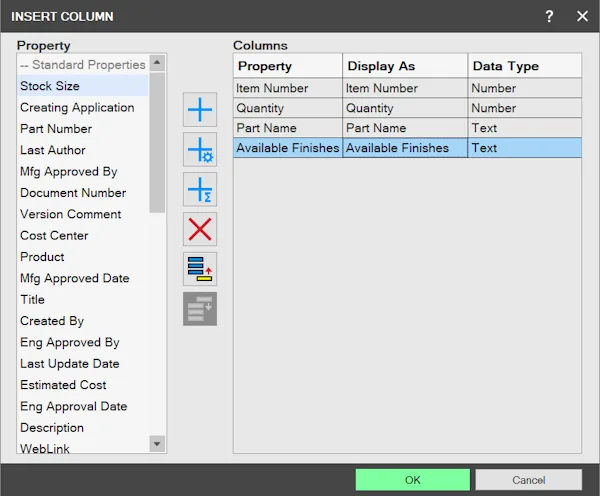Viewport: 600px width, 496px height.
Task: Select Available Finishes in Property column
Action: coord(288,148)
